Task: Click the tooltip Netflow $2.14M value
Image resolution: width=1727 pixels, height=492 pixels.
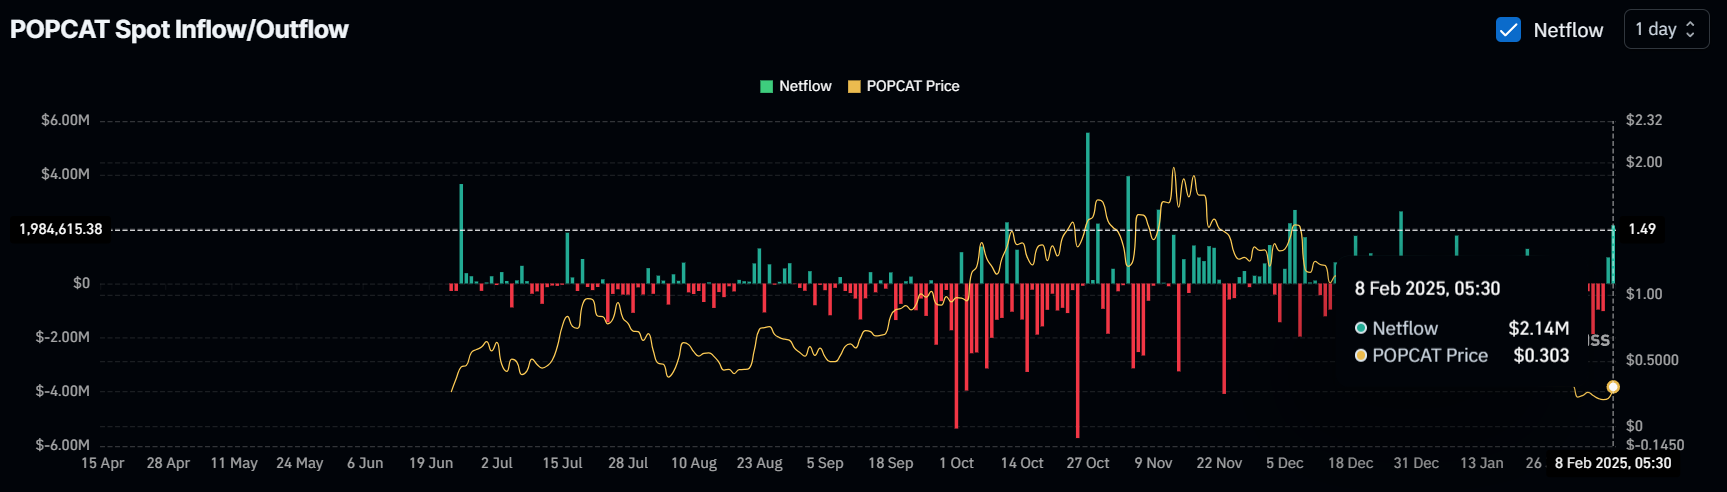Action: coord(1539,328)
